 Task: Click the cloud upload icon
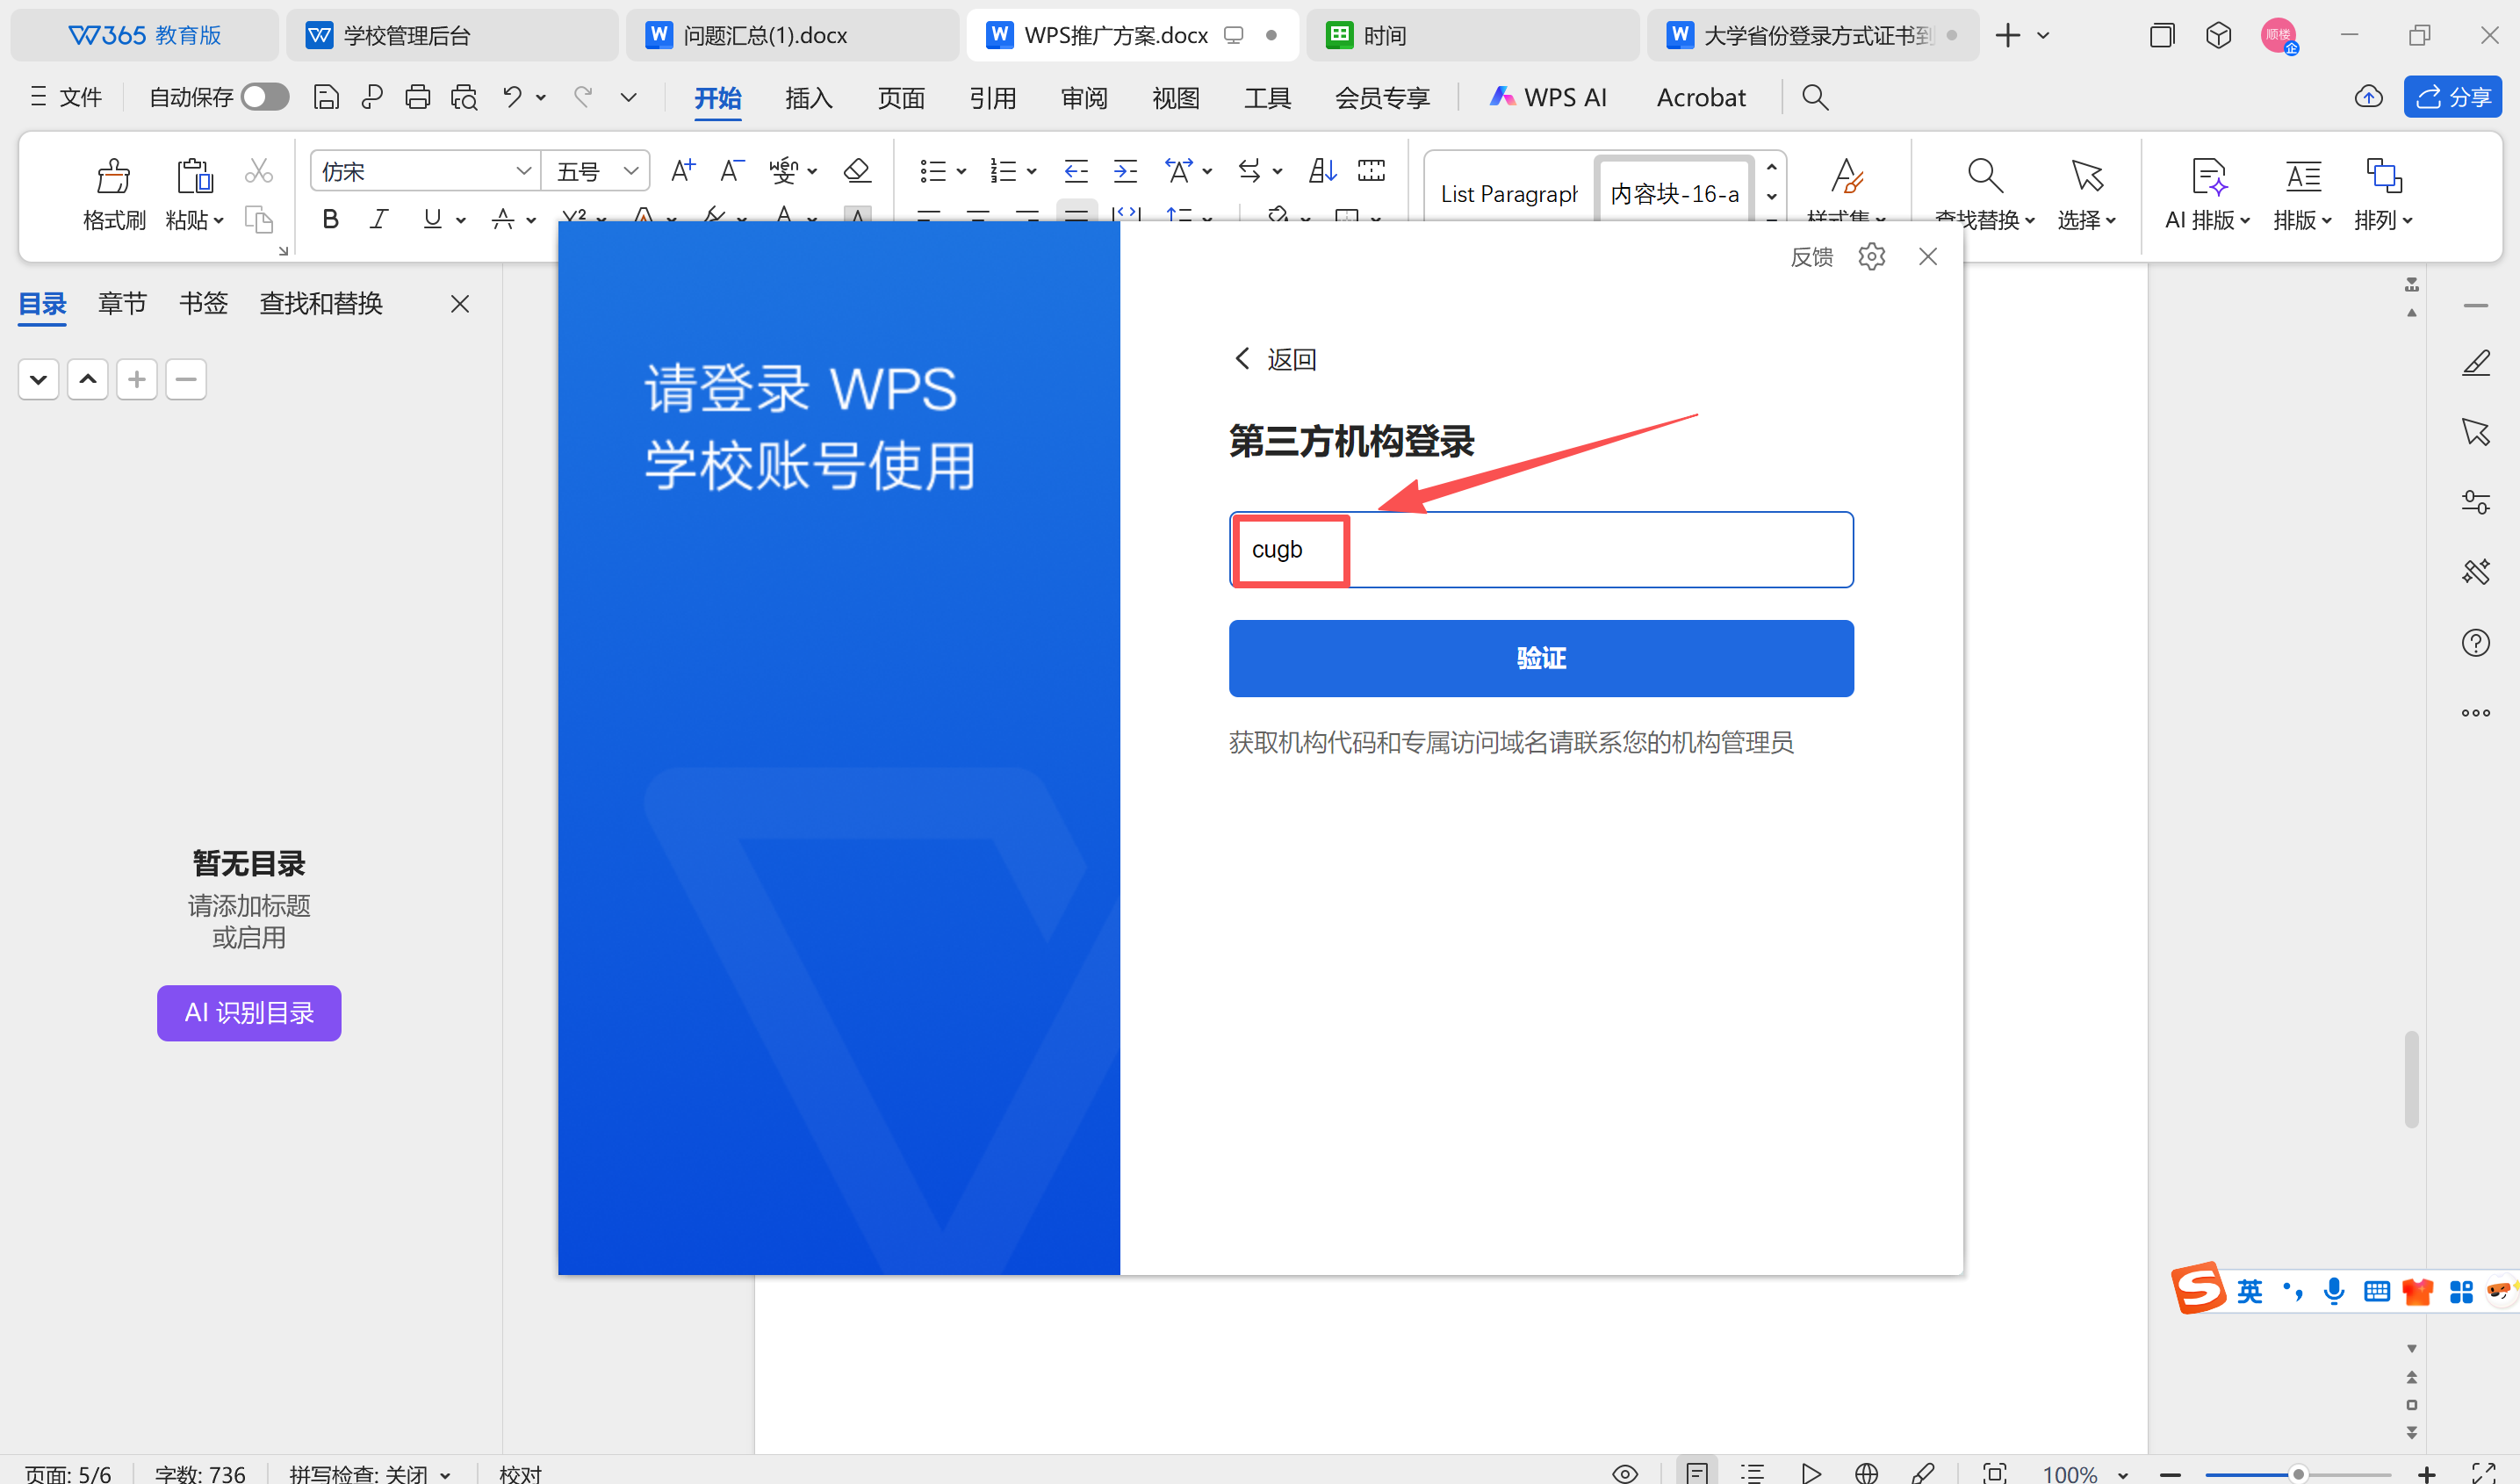[2368, 97]
